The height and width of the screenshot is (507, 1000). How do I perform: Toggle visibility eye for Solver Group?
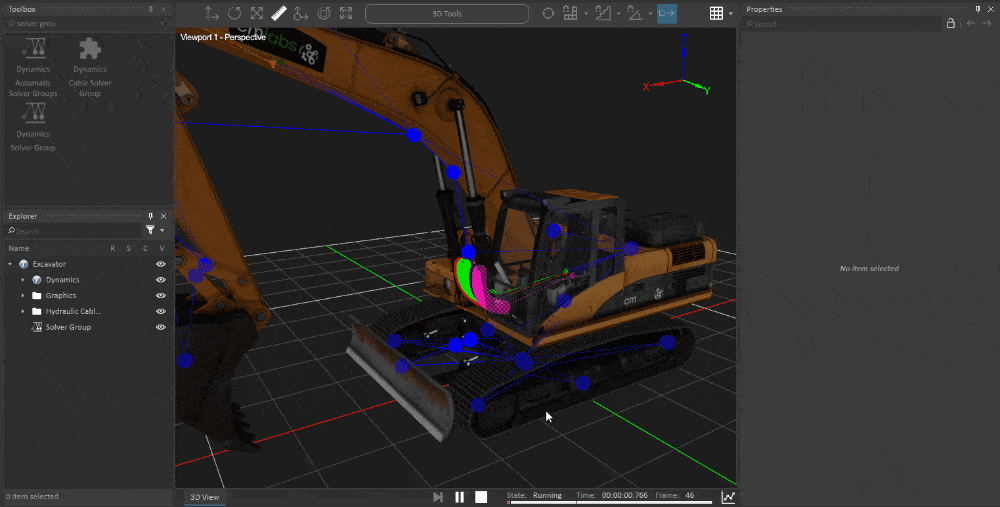tap(161, 327)
